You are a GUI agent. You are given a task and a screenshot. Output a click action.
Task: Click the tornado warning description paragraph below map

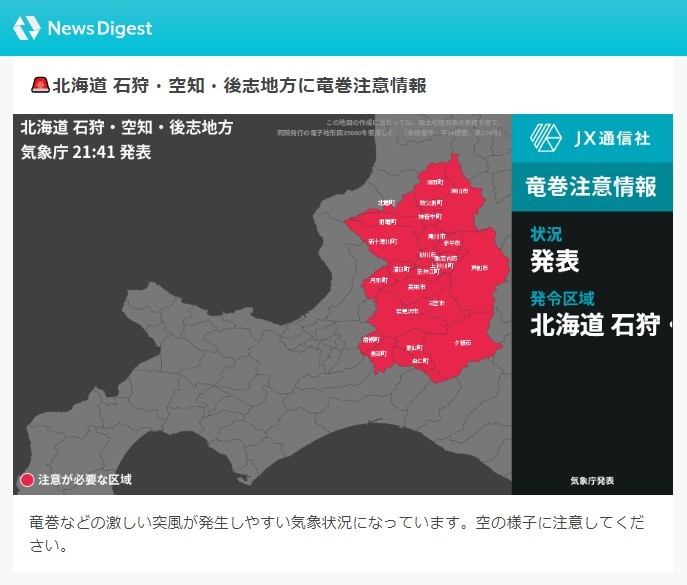point(336,534)
